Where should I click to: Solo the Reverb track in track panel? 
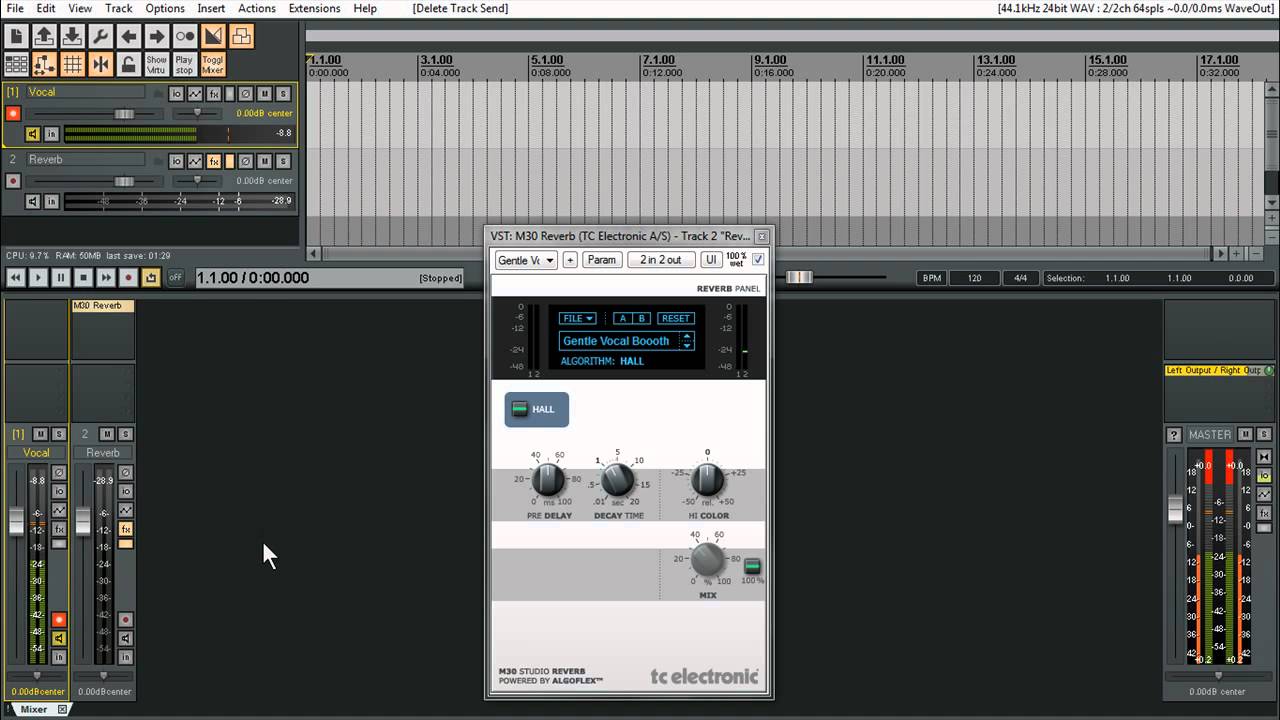coord(283,161)
